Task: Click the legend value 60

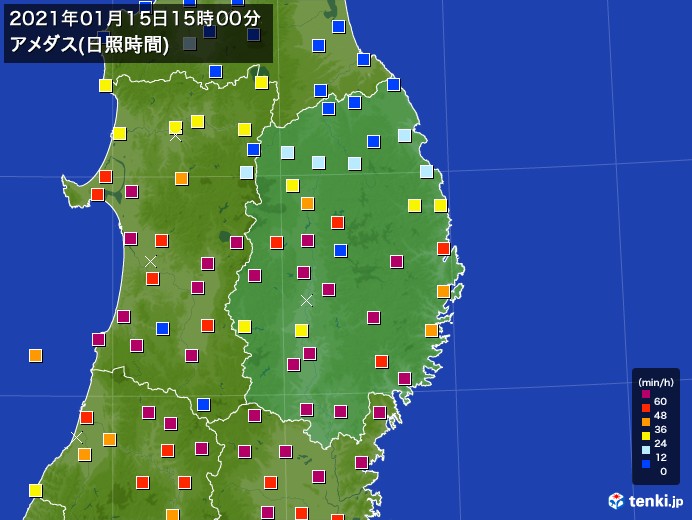Action: (x=660, y=401)
